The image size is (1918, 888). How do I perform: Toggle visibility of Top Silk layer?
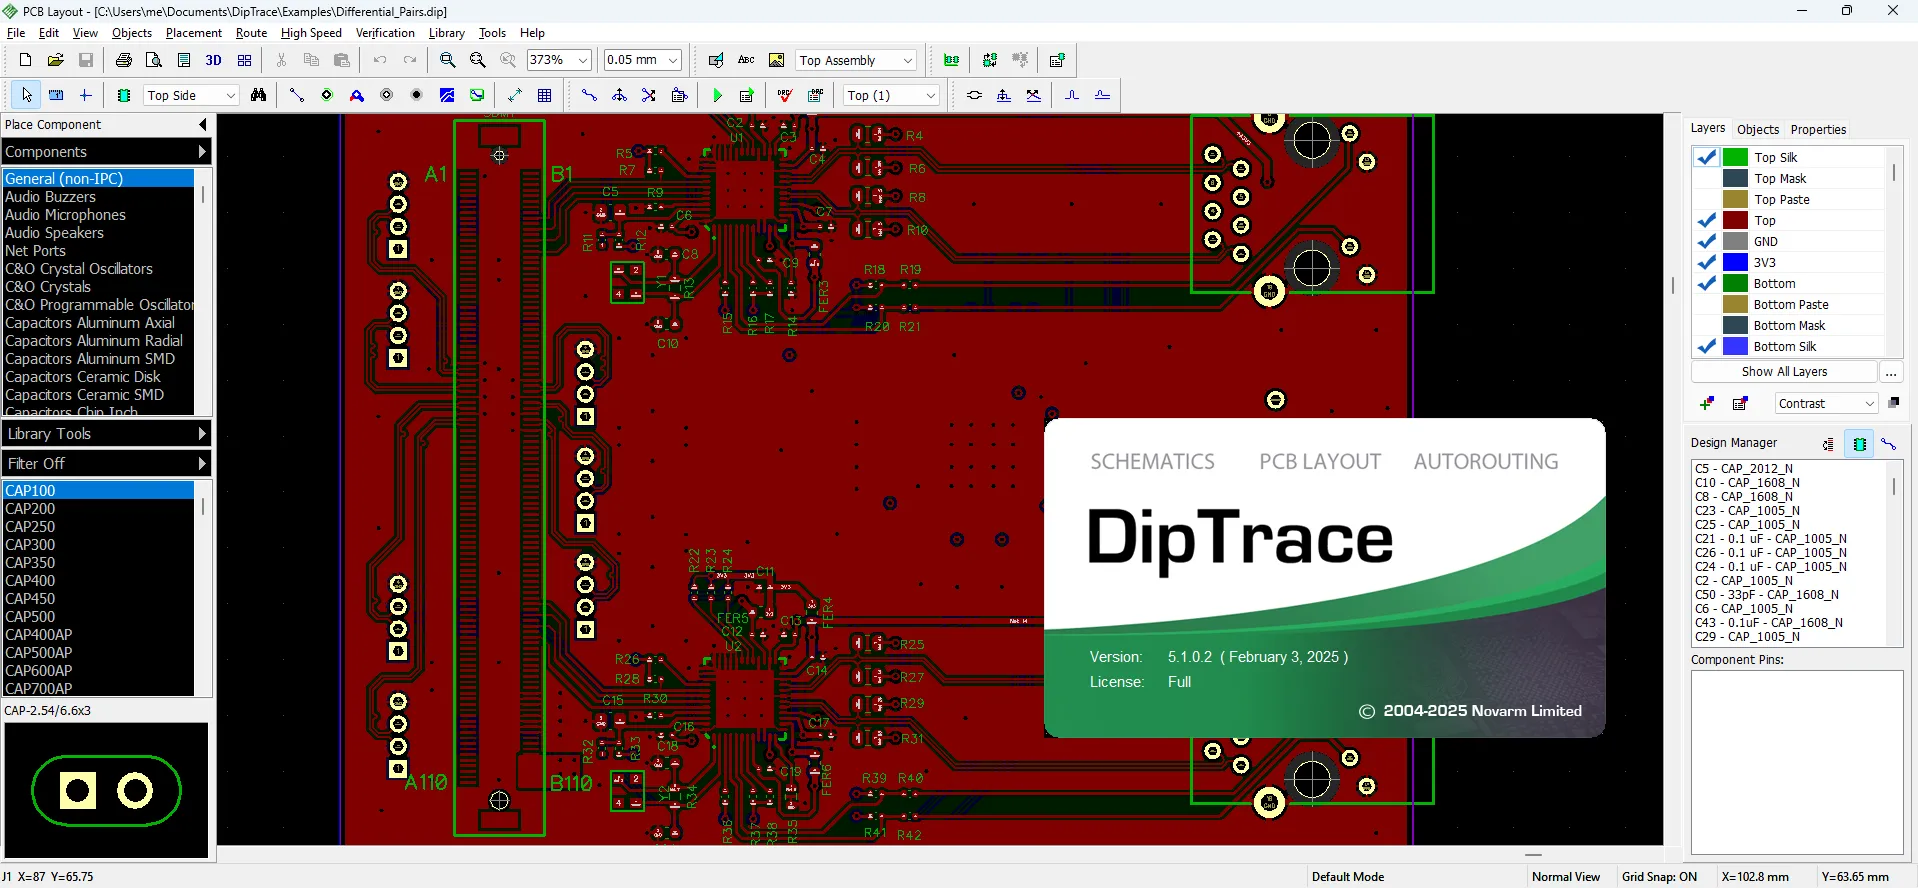point(1707,157)
